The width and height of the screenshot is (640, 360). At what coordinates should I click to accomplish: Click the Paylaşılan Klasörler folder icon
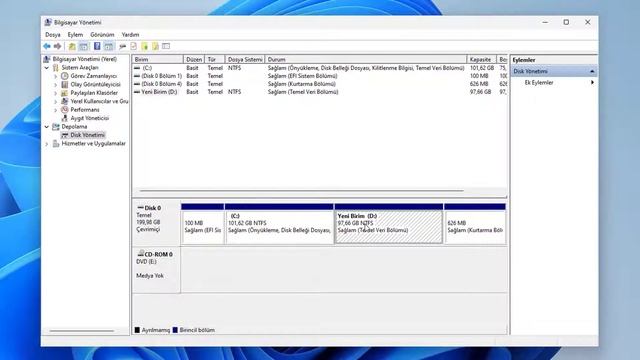64,93
